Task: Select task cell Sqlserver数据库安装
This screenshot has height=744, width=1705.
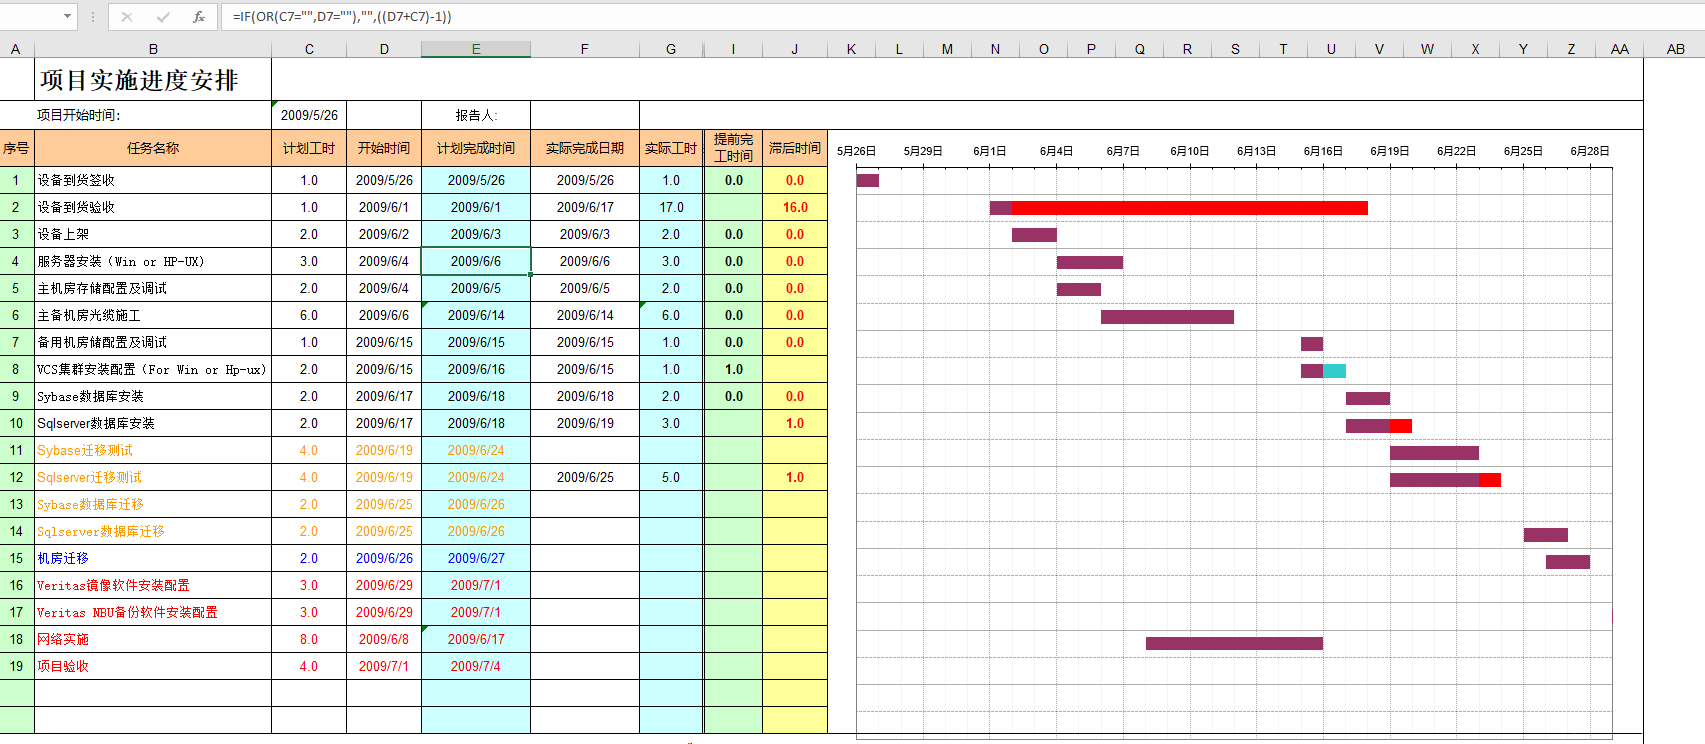Action: [x=153, y=423]
